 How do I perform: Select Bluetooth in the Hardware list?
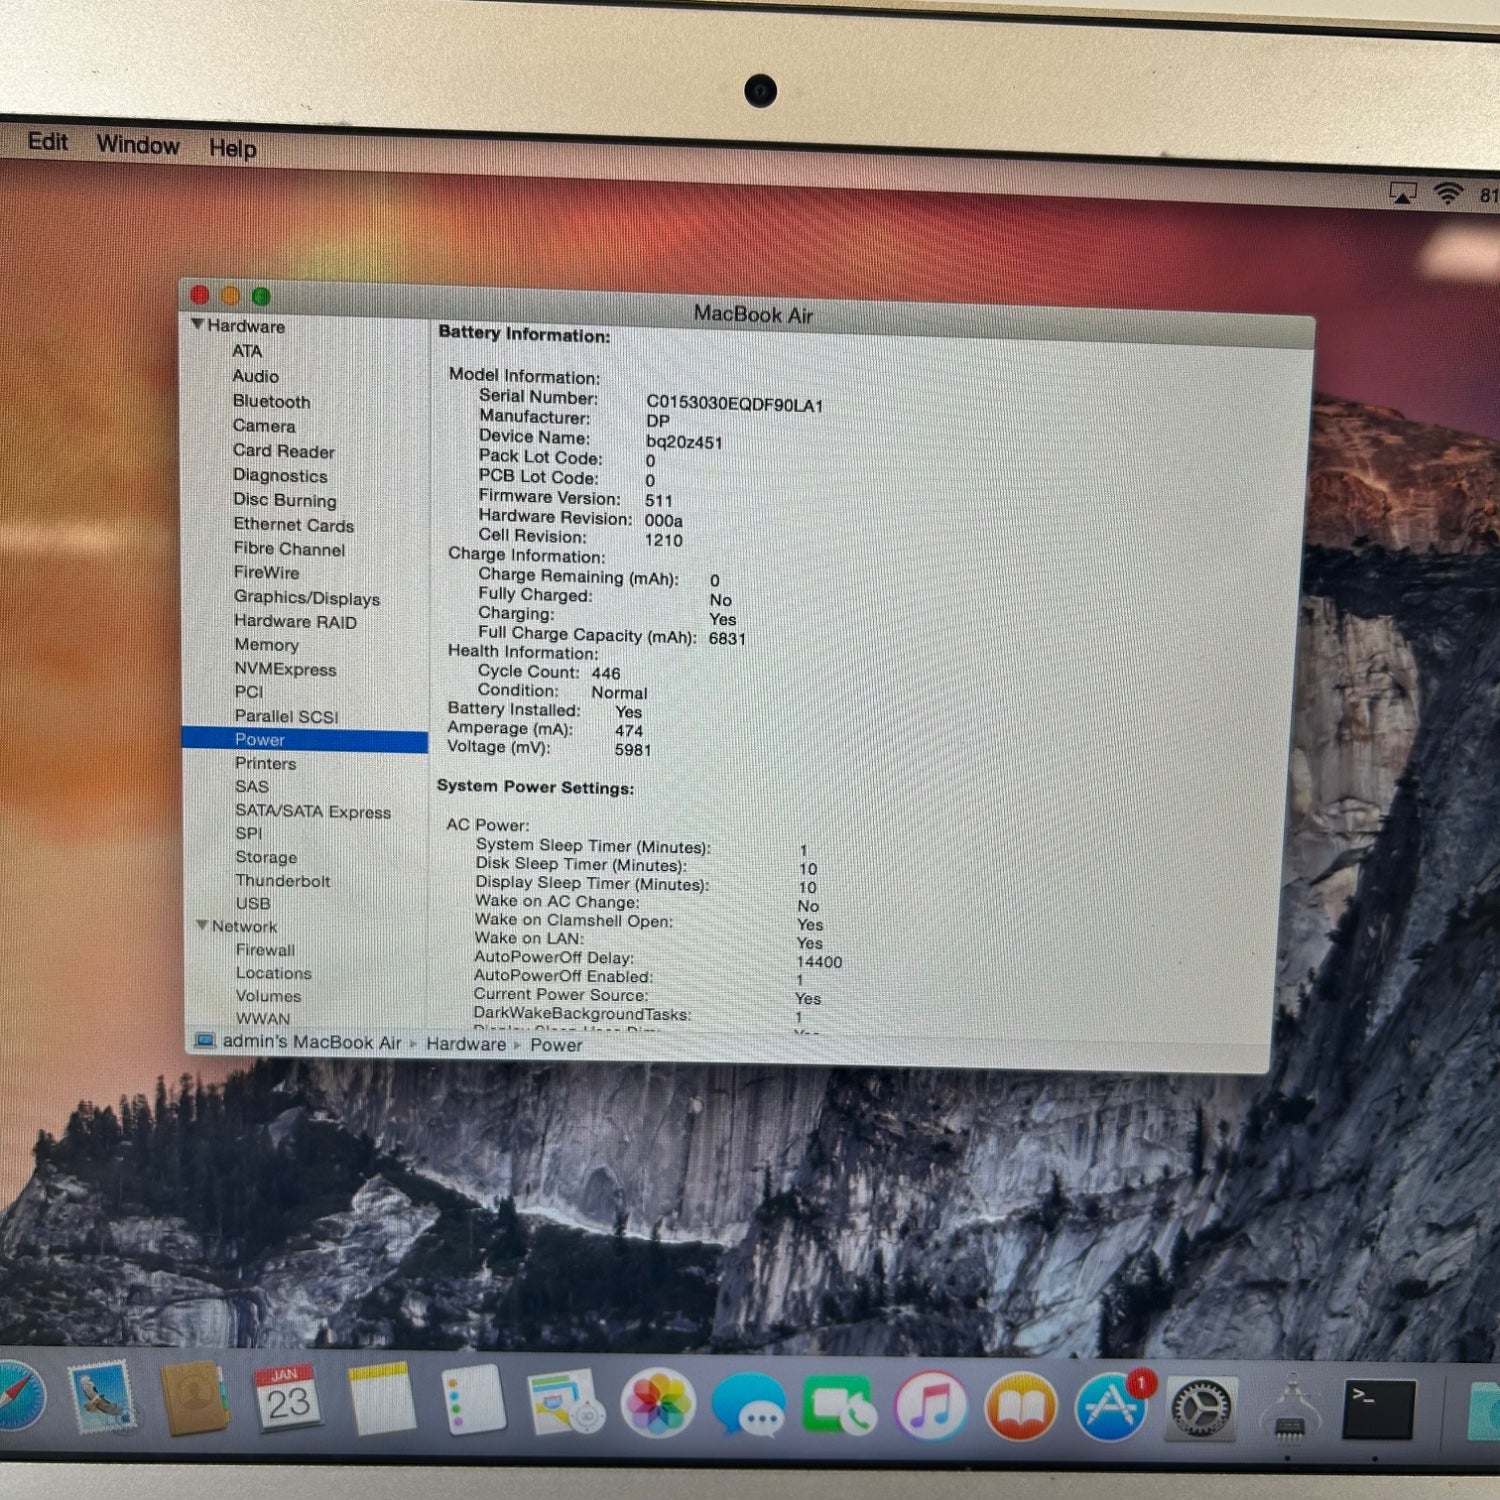tap(271, 401)
